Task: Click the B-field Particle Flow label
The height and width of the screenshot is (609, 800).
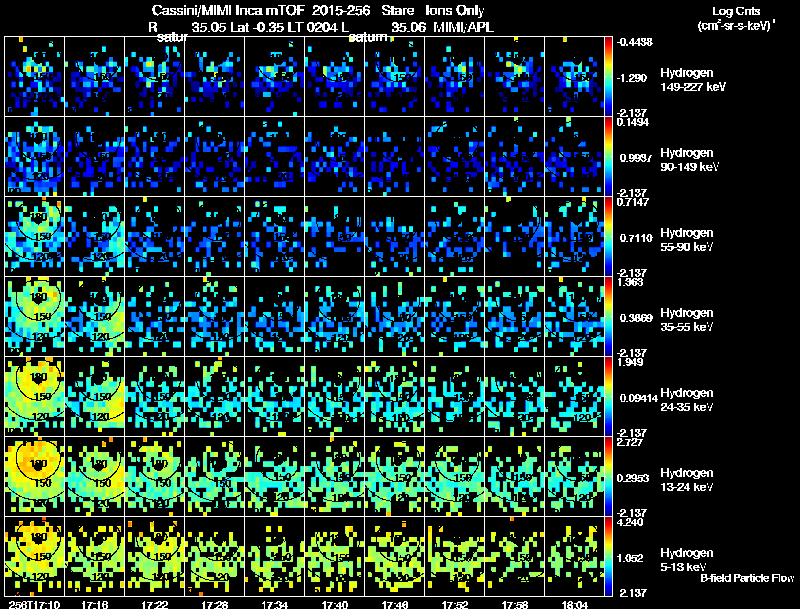Action: click(x=746, y=578)
